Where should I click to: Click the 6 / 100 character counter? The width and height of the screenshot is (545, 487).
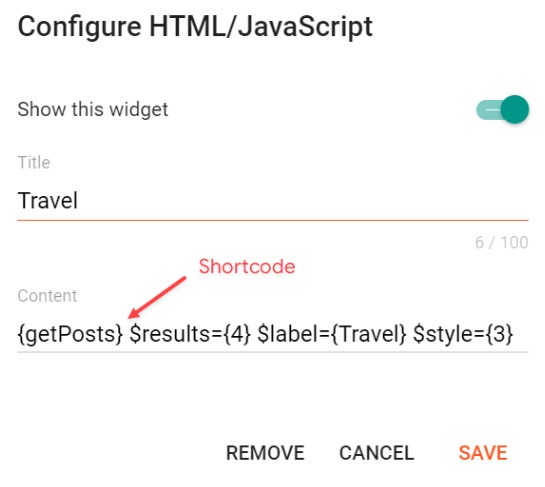click(x=502, y=242)
